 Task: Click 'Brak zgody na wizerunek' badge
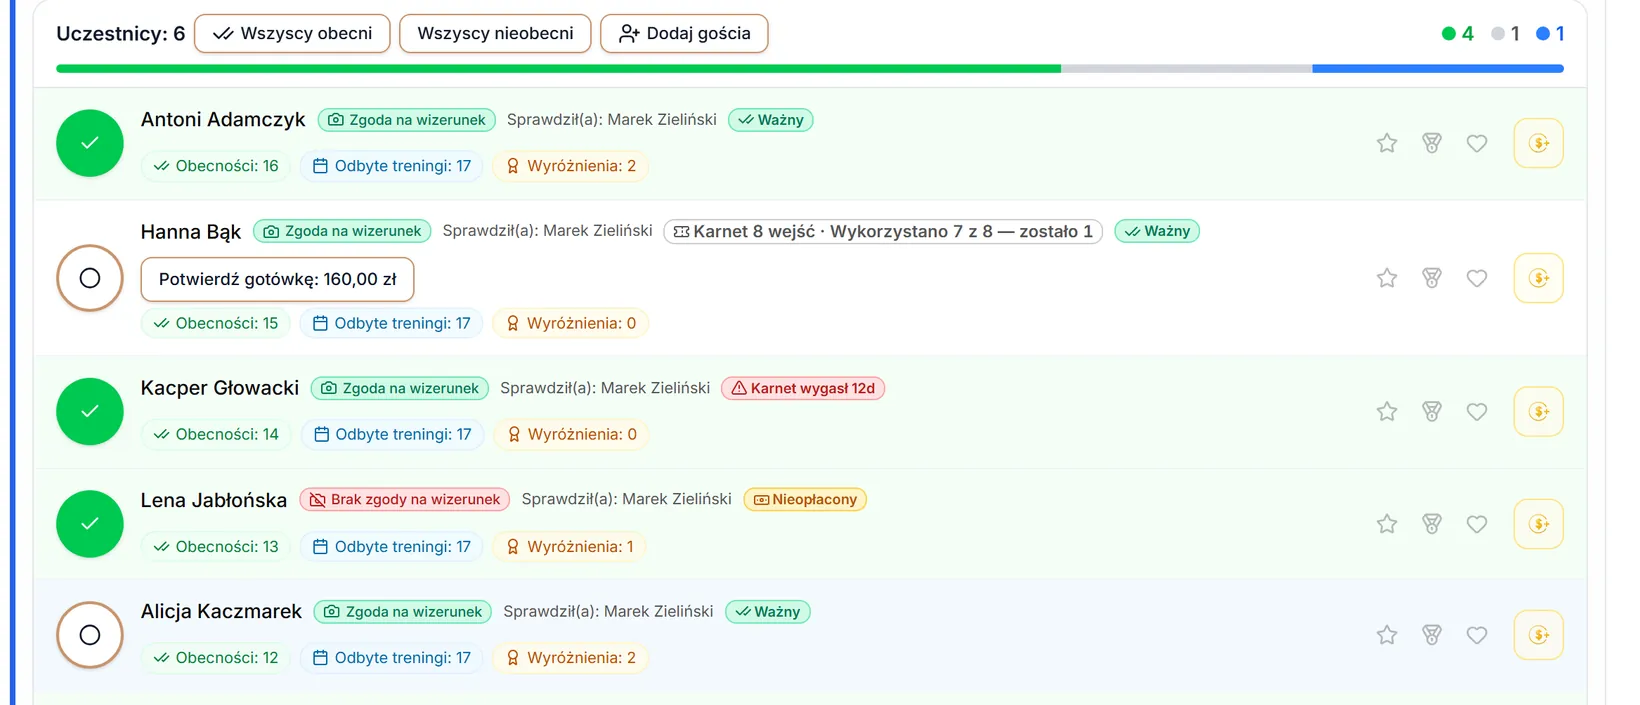pos(405,499)
